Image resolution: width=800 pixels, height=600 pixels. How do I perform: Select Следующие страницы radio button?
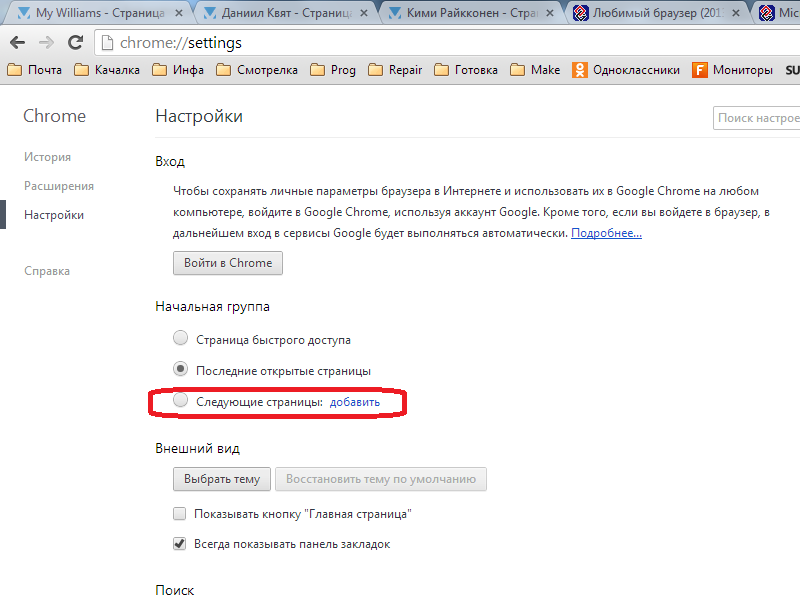(x=180, y=400)
